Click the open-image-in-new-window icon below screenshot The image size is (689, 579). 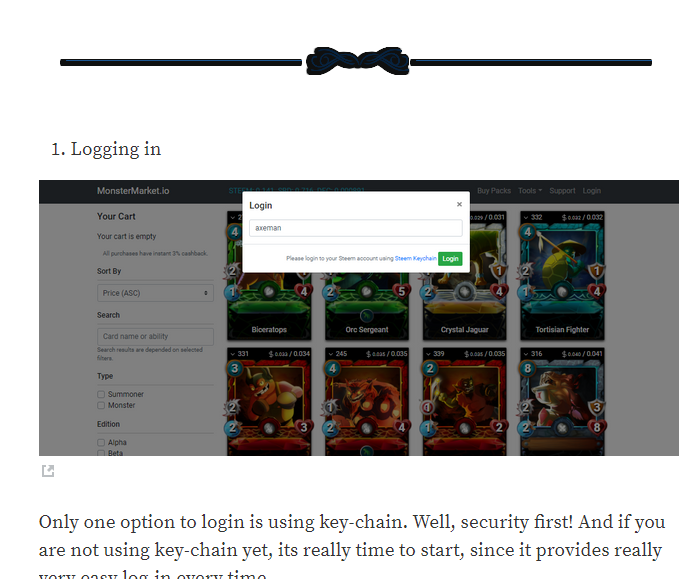(48, 471)
